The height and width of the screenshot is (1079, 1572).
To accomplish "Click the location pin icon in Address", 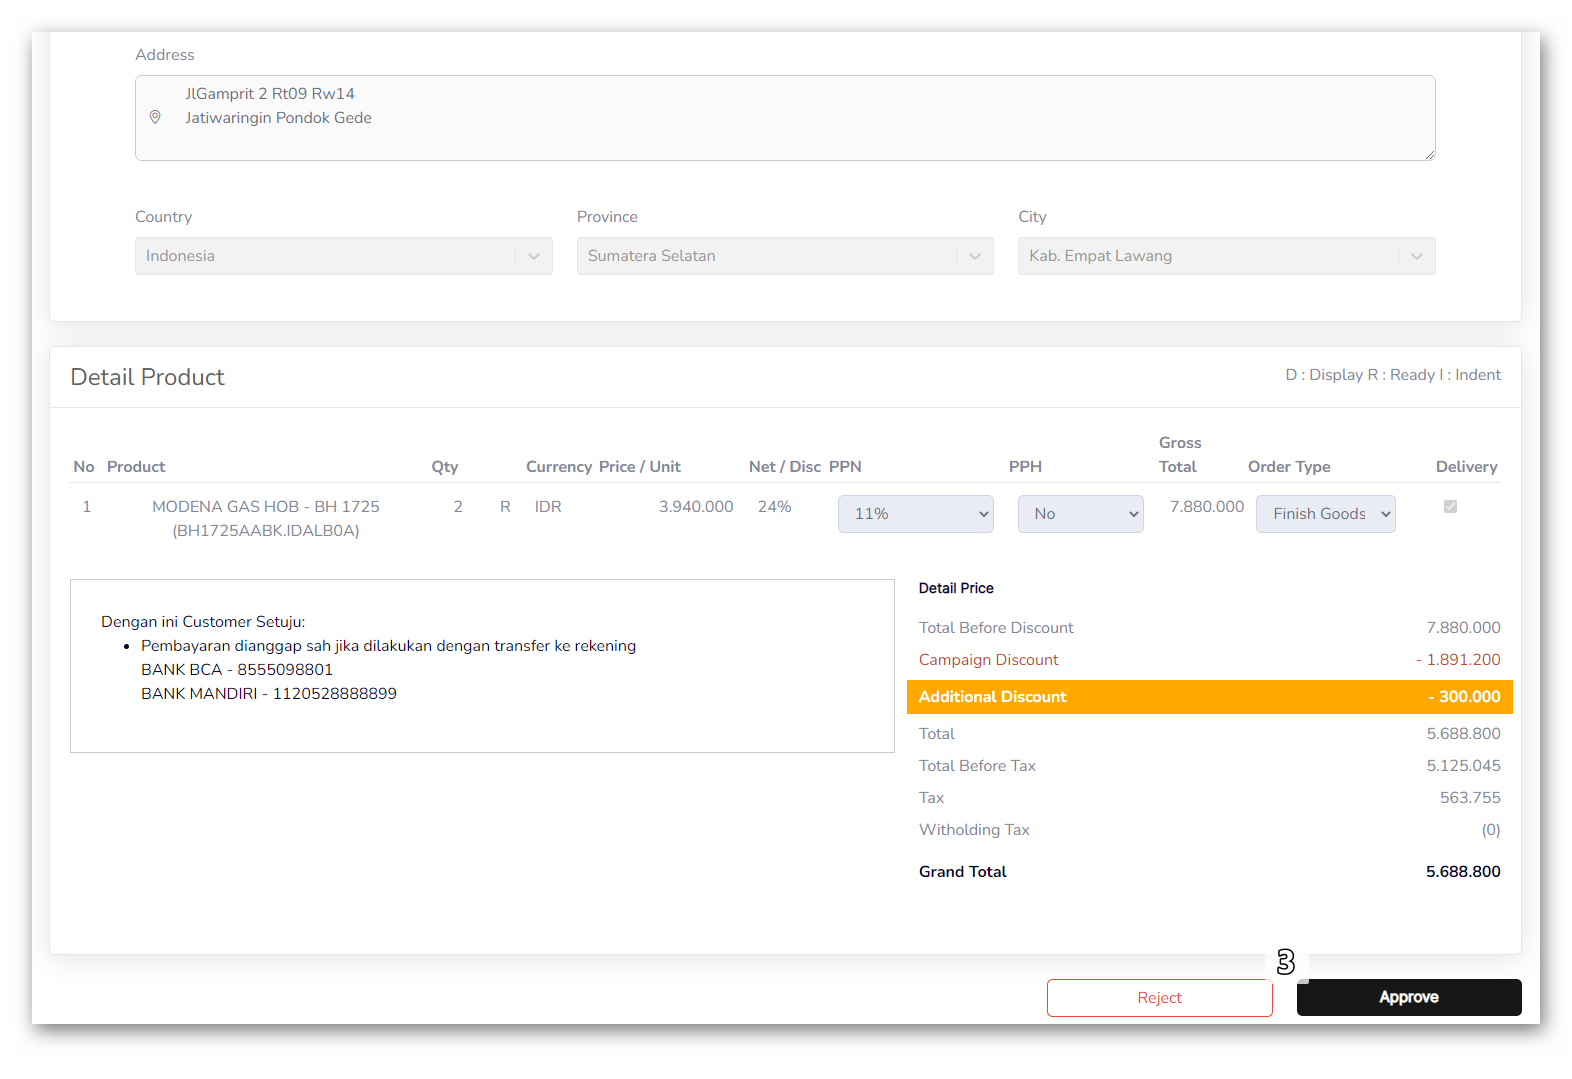I will point(155,117).
